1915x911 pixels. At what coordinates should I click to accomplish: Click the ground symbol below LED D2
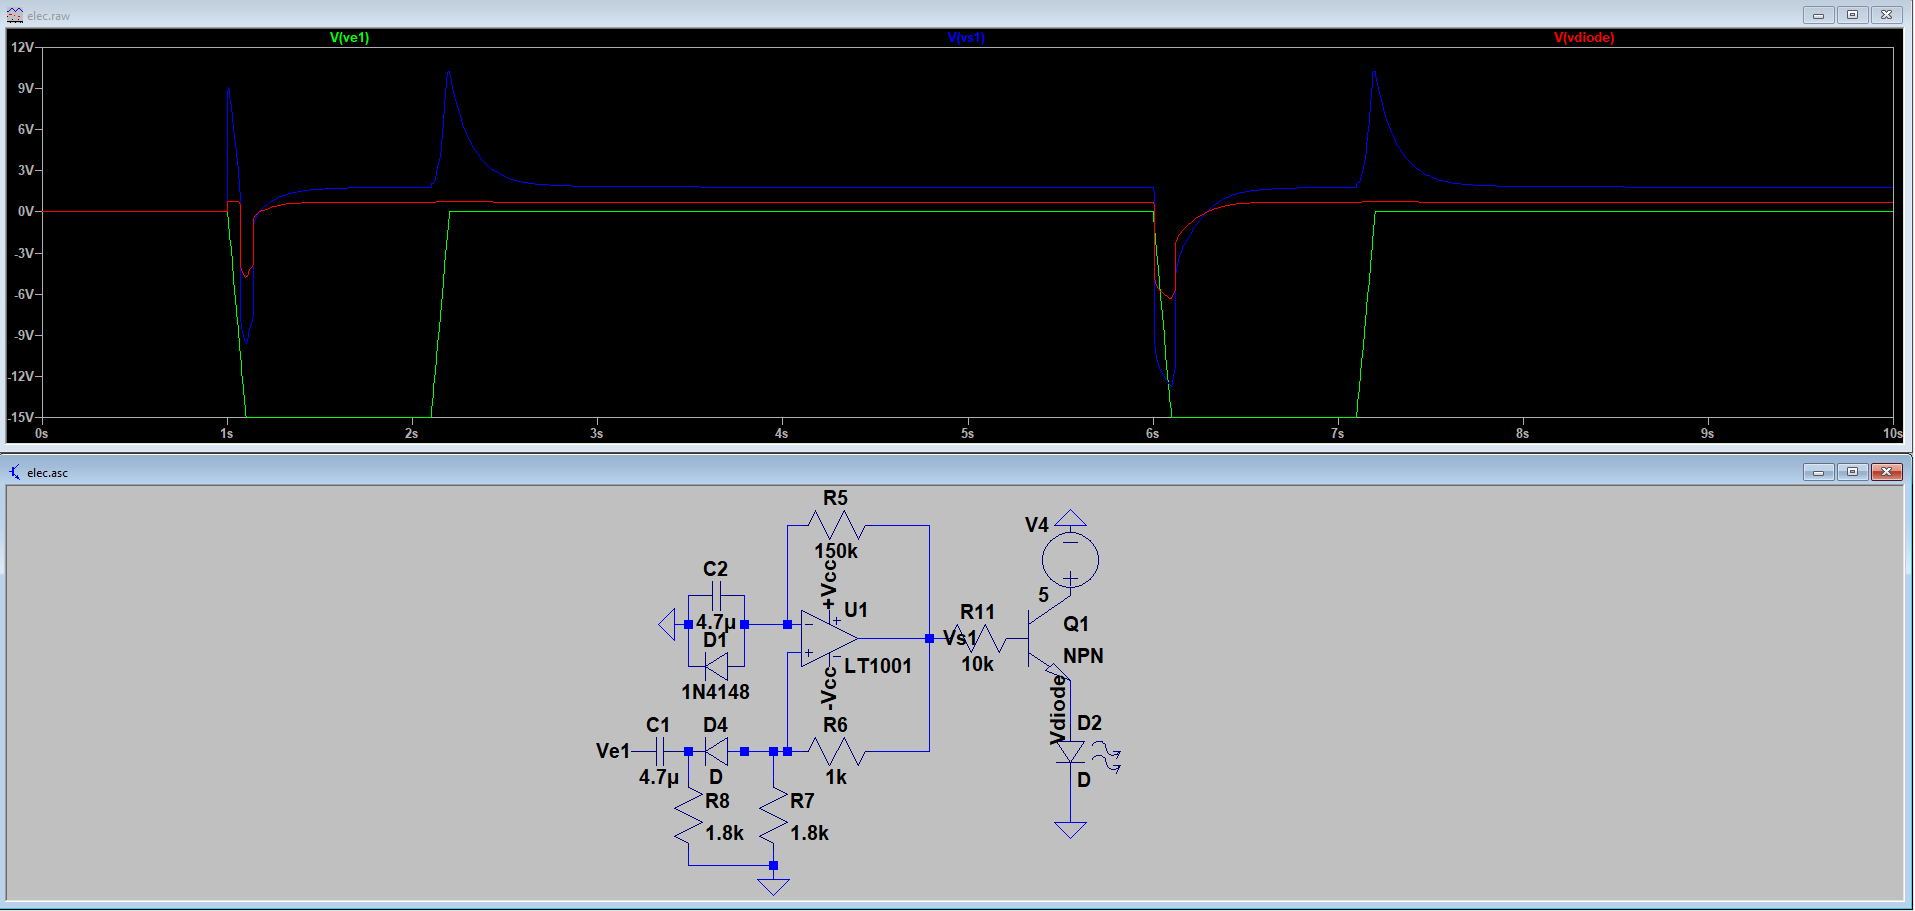(x=1070, y=829)
